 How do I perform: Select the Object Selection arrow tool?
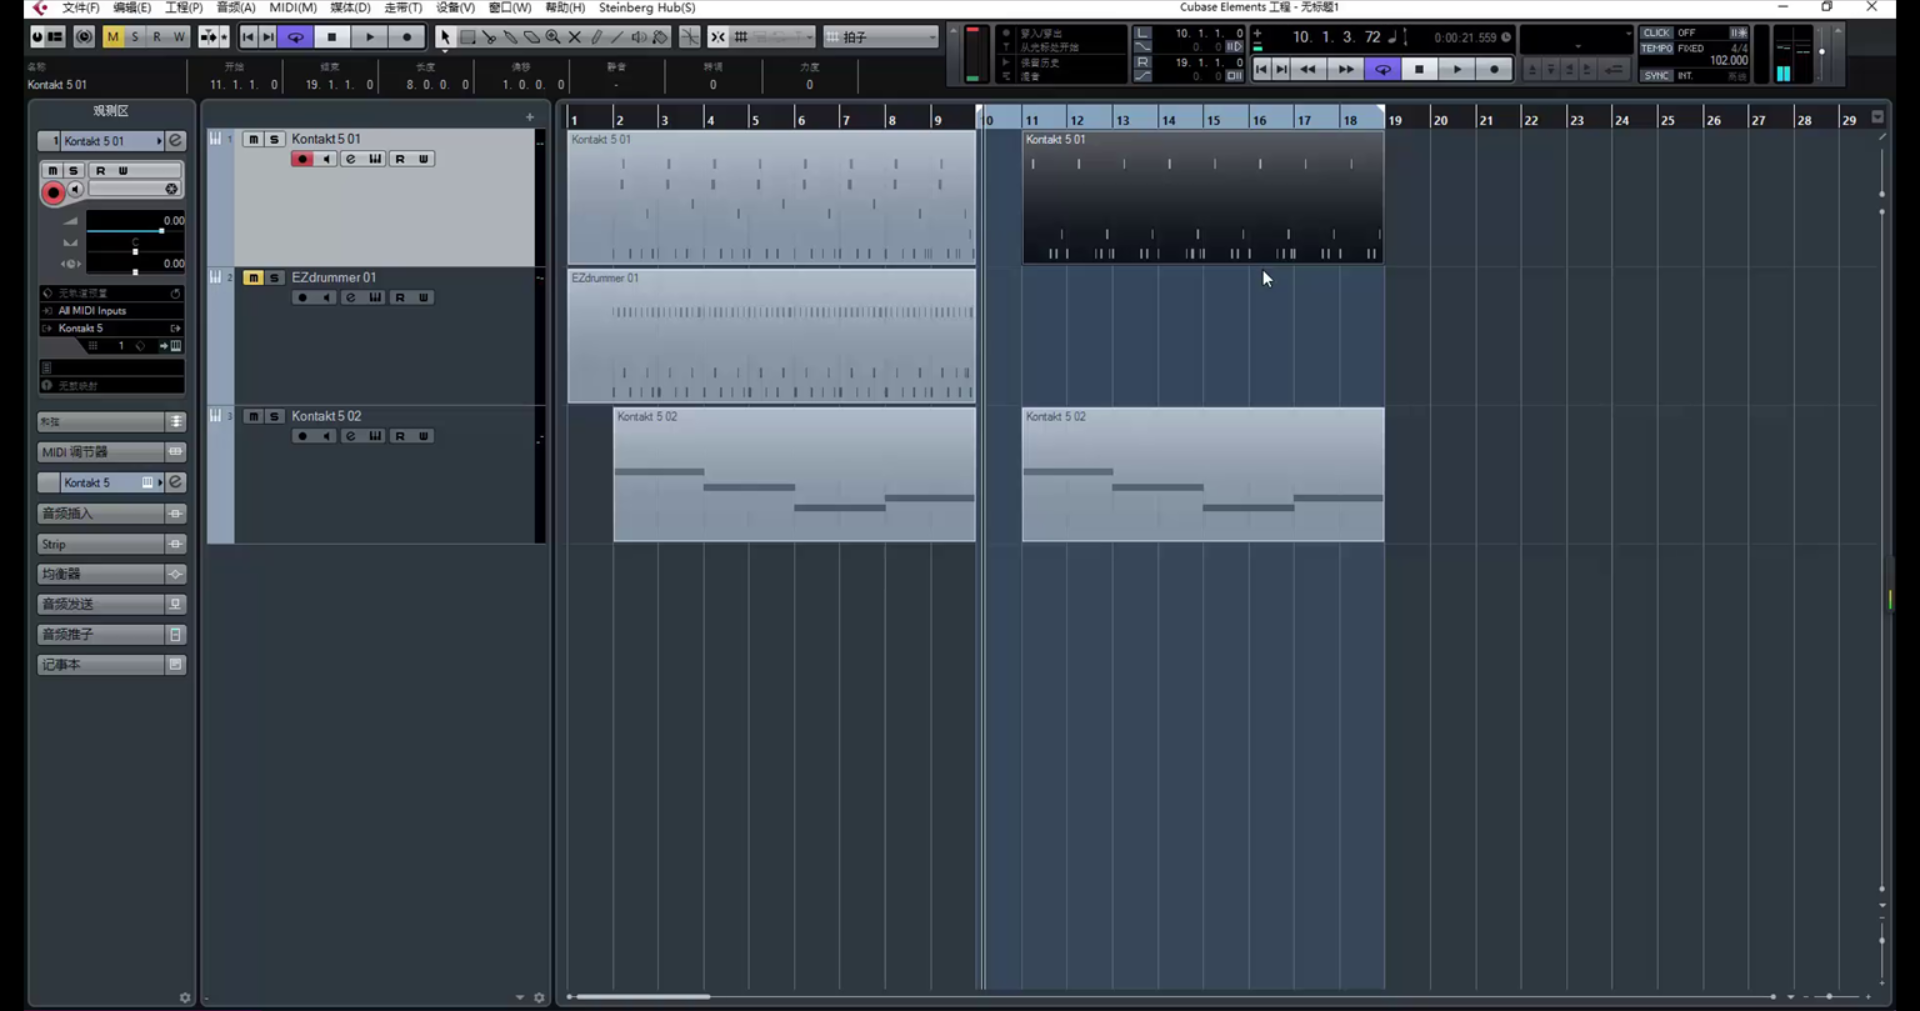pyautogui.click(x=444, y=37)
